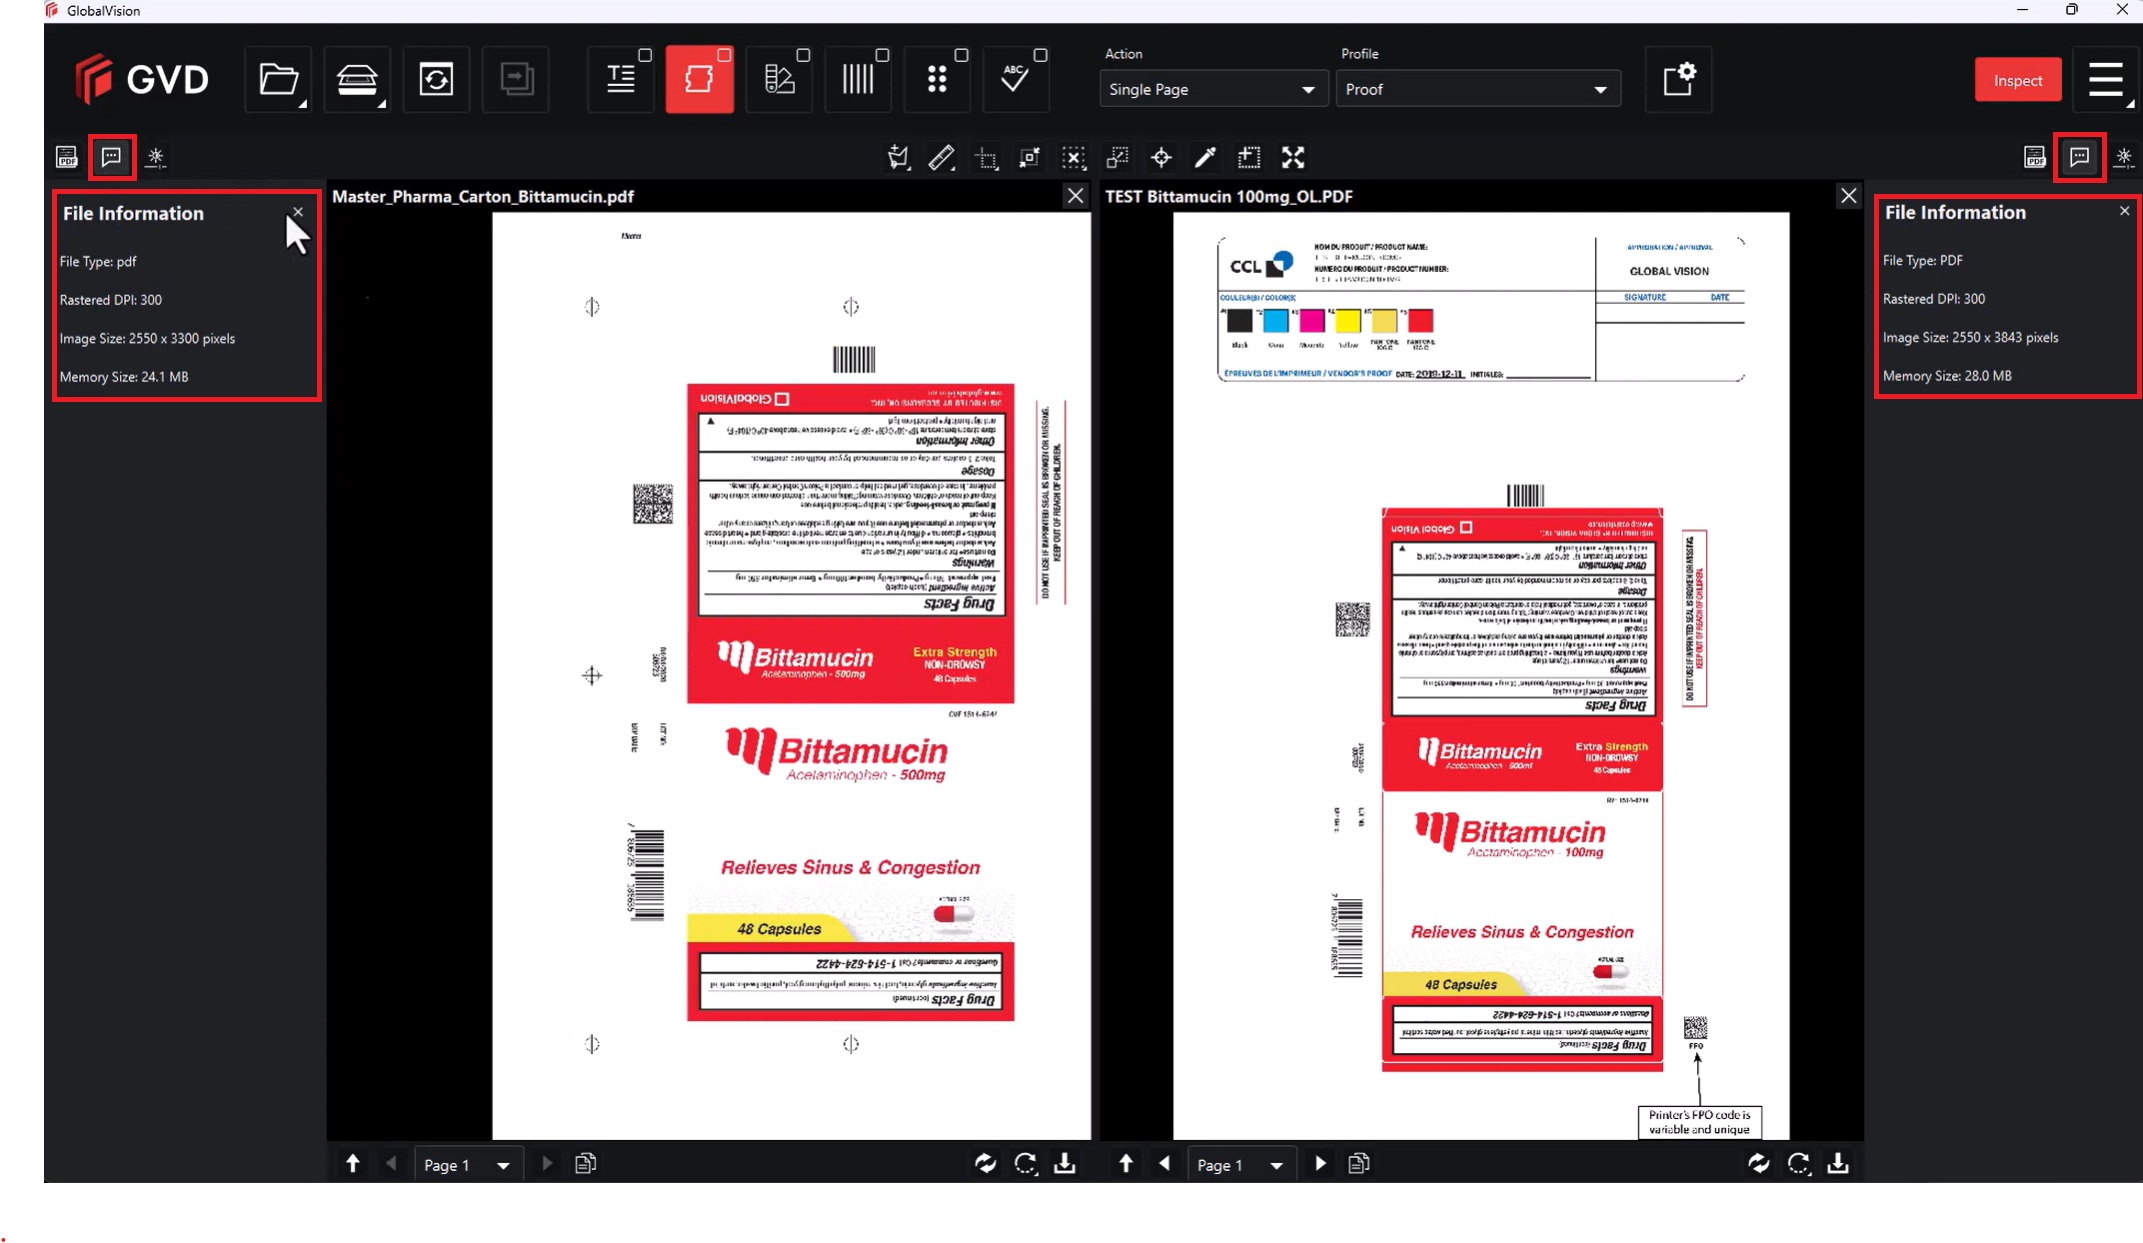Select the eyedropper color picker tool
The width and height of the screenshot is (2143, 1243).
point(1205,157)
